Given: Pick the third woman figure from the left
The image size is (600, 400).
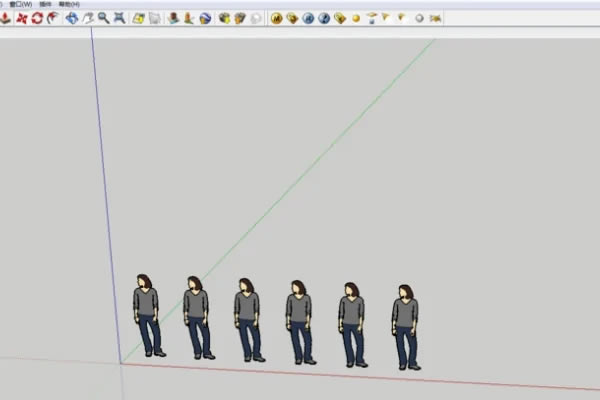Looking at the screenshot, I should coord(248,318).
